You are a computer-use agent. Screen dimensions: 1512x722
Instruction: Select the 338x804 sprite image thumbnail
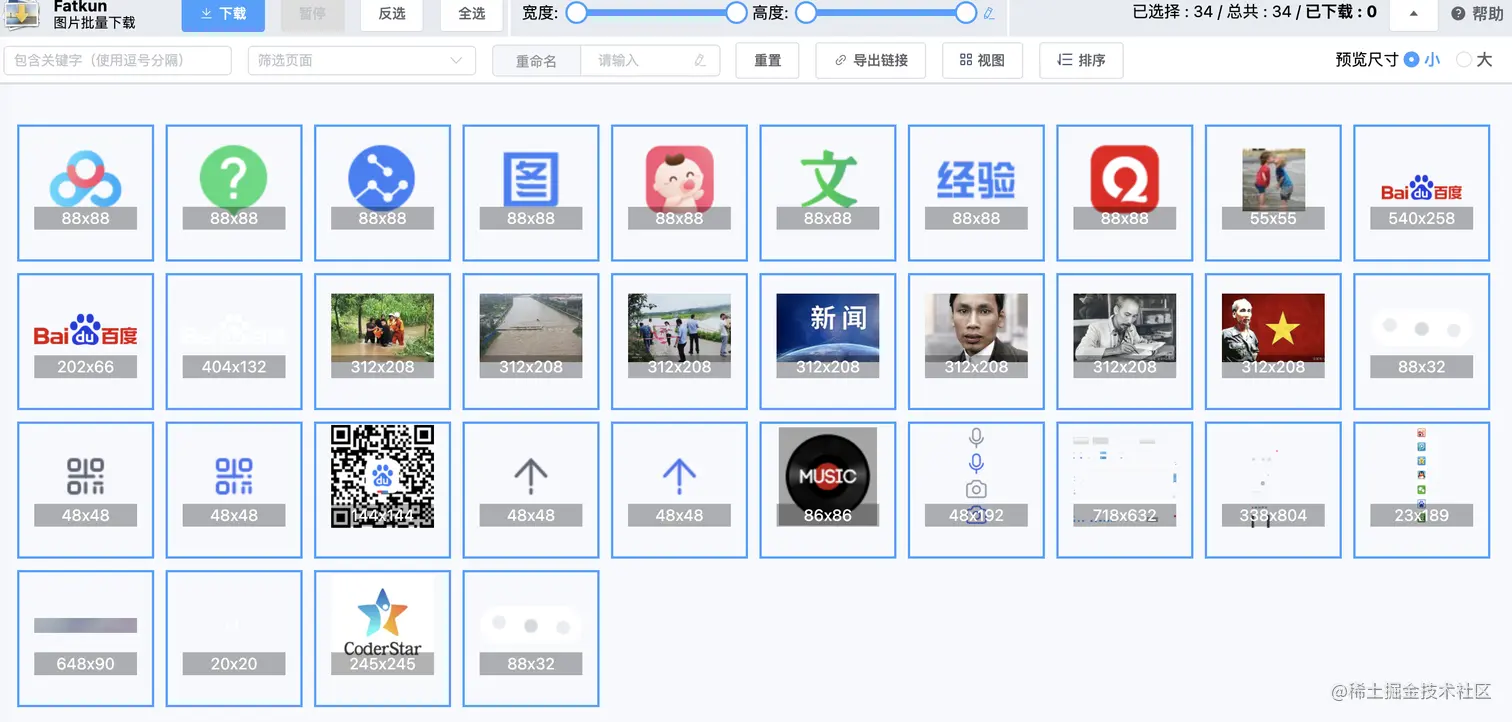click(x=1273, y=490)
